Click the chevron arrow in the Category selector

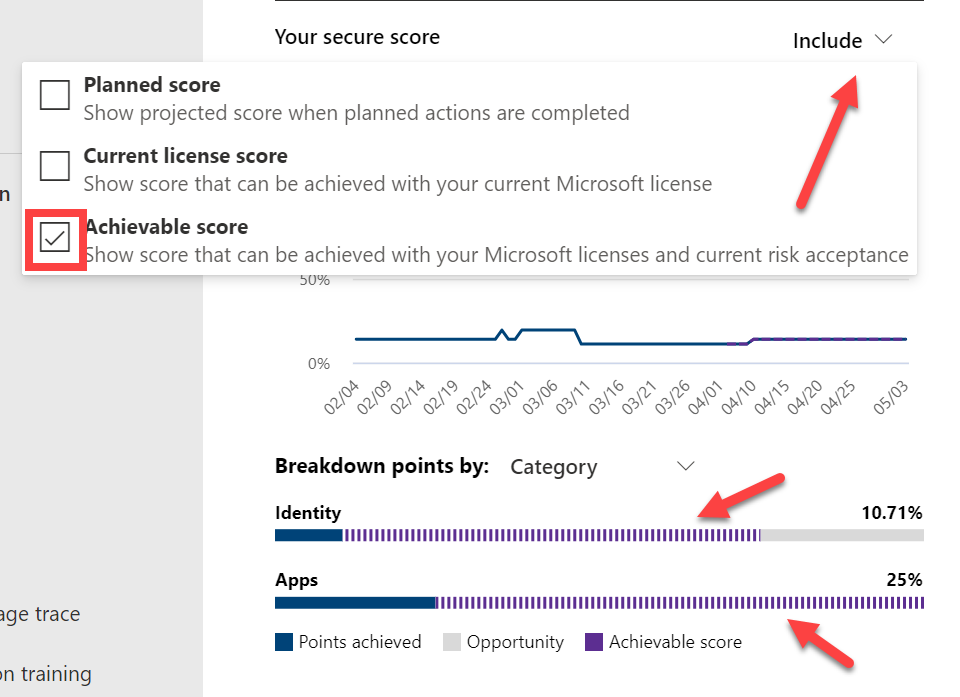coord(685,466)
